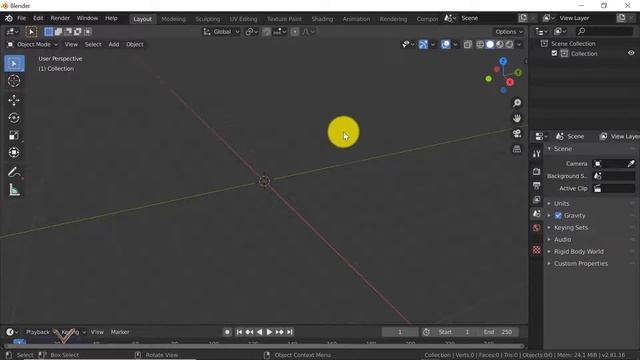Screen dimensions: 640x360
Task: Open the File menu
Action: tap(22, 18)
